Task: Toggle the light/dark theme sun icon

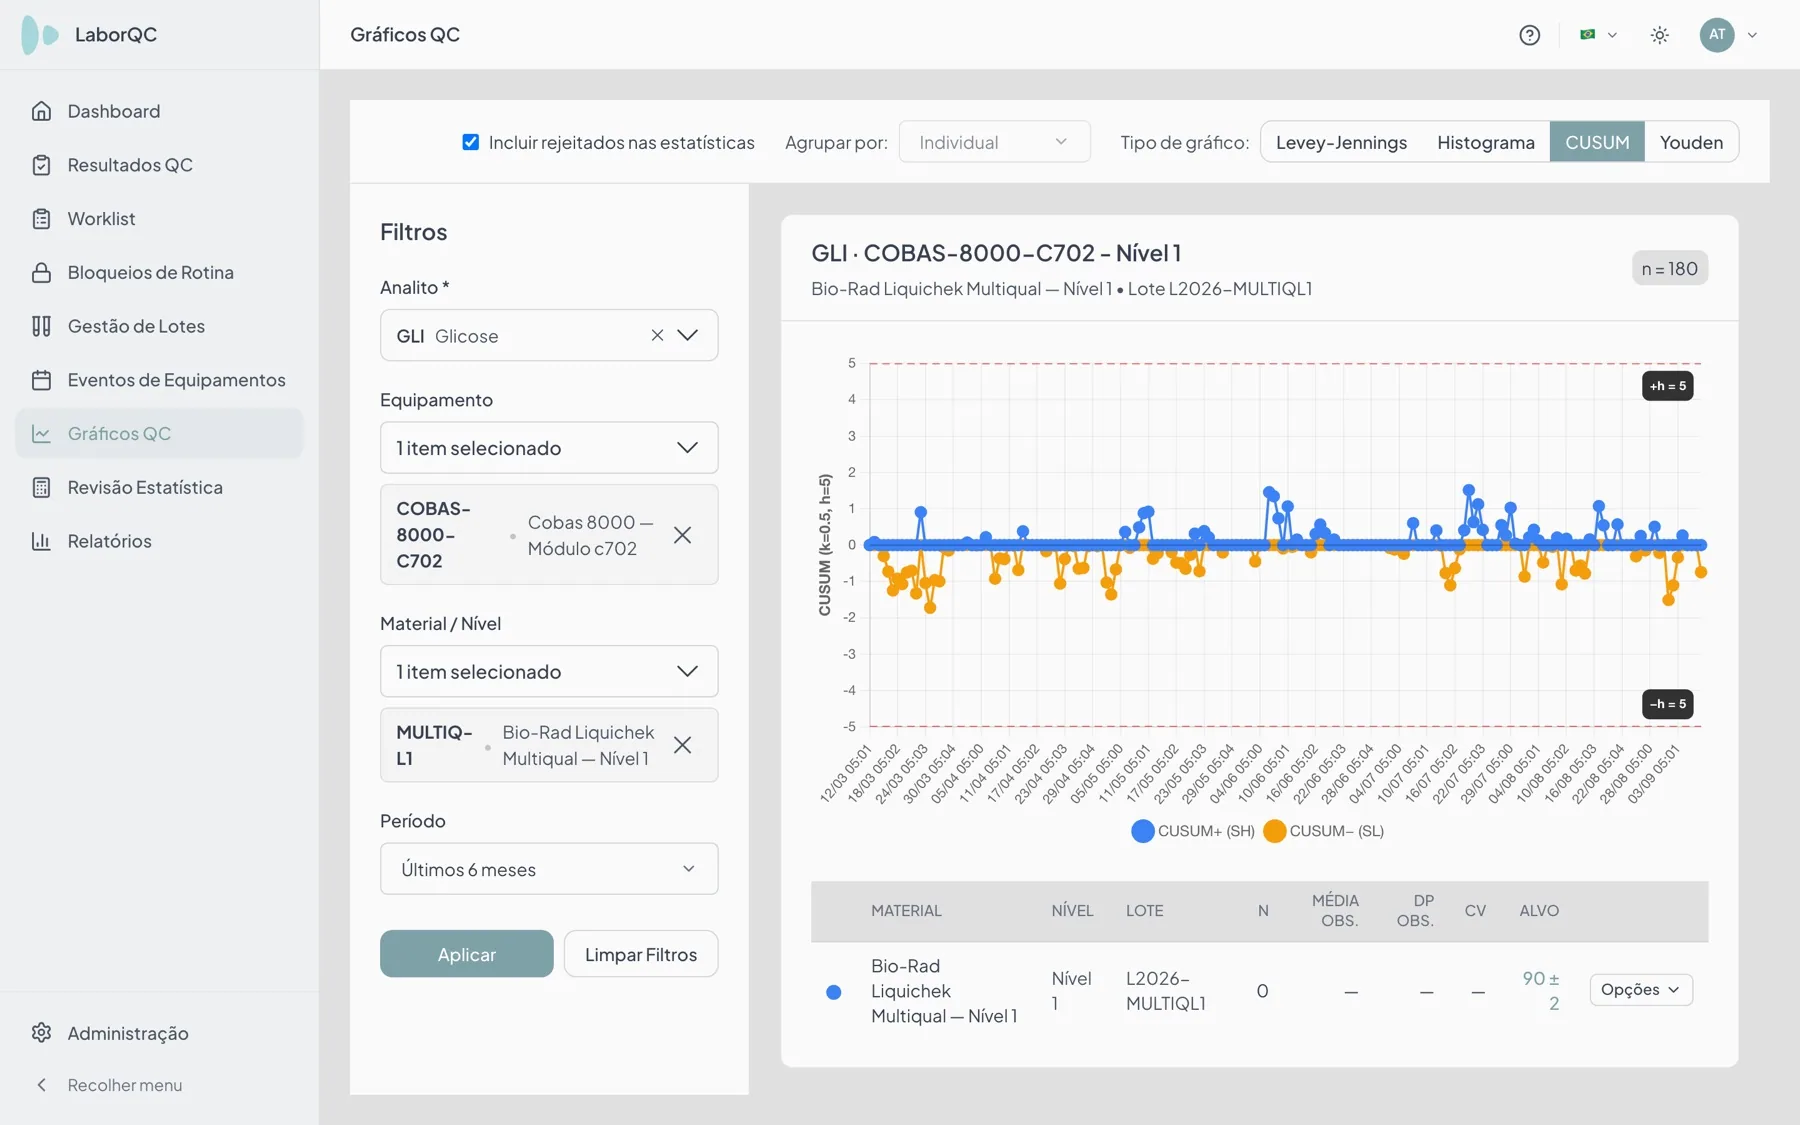Action: [x=1659, y=35]
